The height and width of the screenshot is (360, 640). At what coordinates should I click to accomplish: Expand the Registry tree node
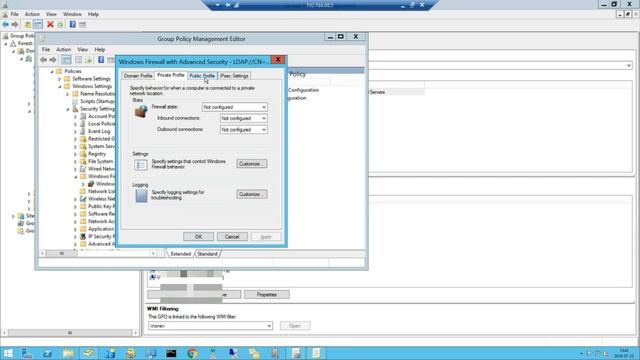[x=76, y=154]
